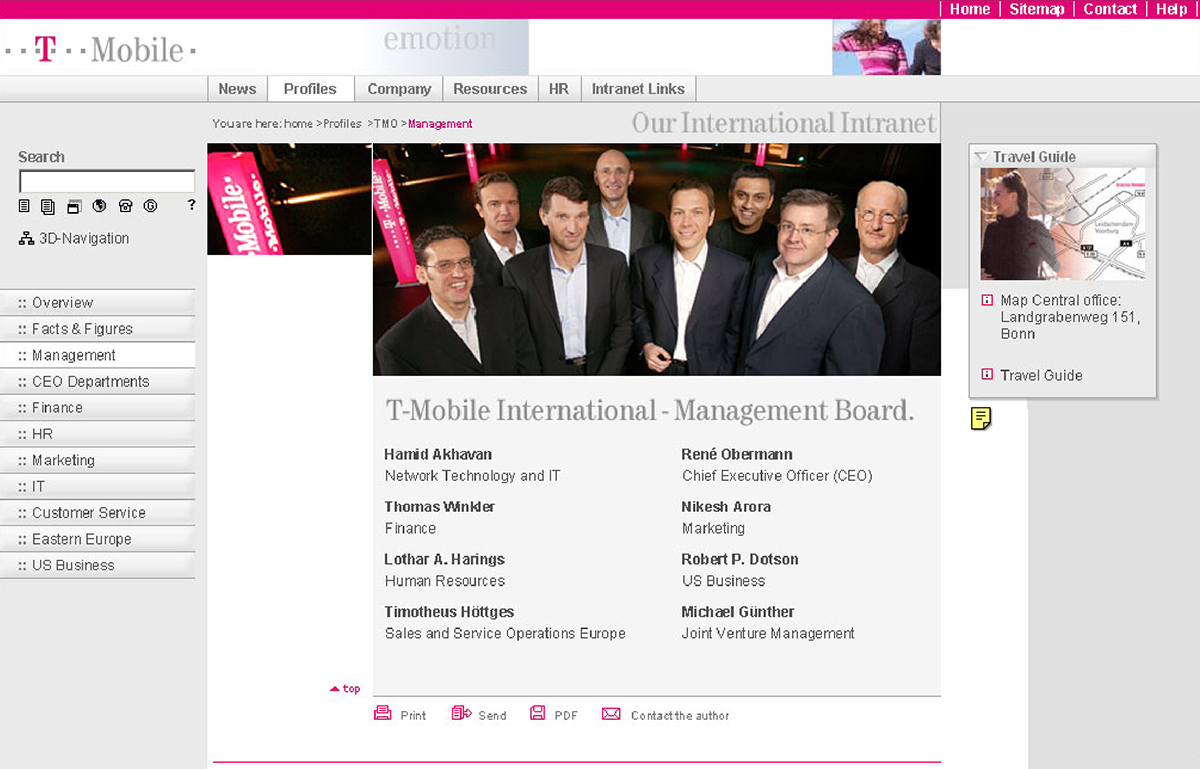1200x769 pixels.
Task: Open the PDF export icon
Action: coord(537,714)
